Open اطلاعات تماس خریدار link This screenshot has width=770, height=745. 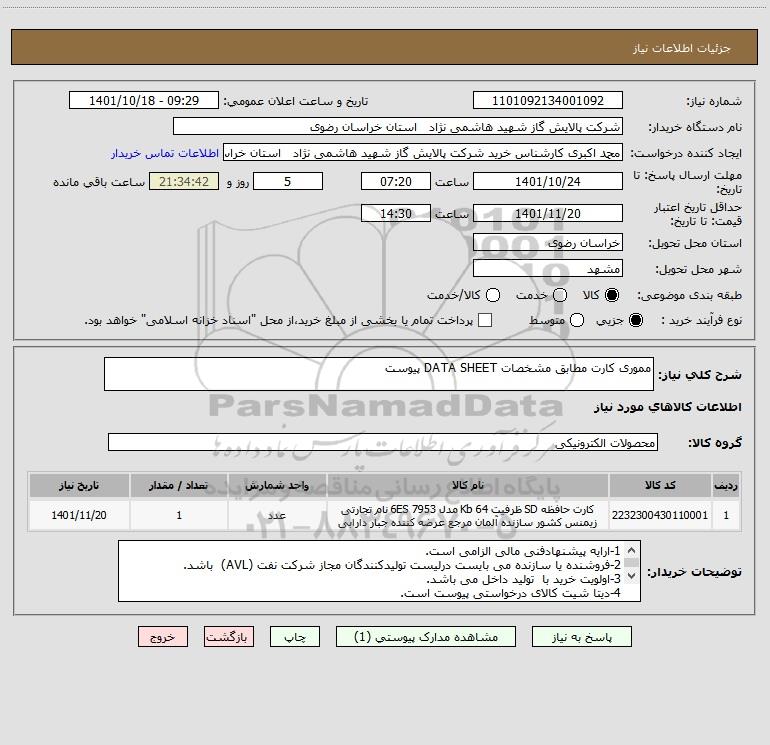[x=165, y=153]
